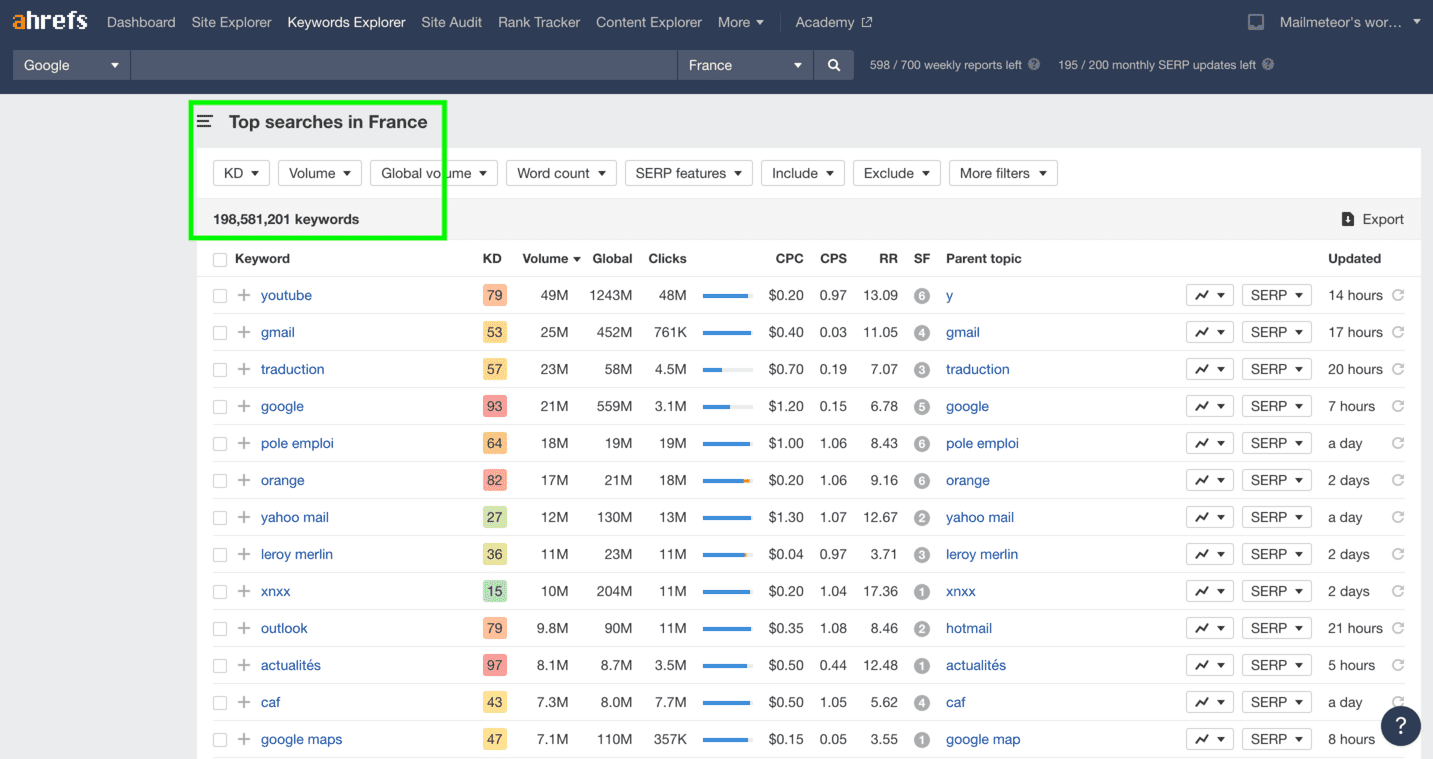1433x759 pixels.
Task: Check the youtube row checkbox
Action: [x=220, y=296]
